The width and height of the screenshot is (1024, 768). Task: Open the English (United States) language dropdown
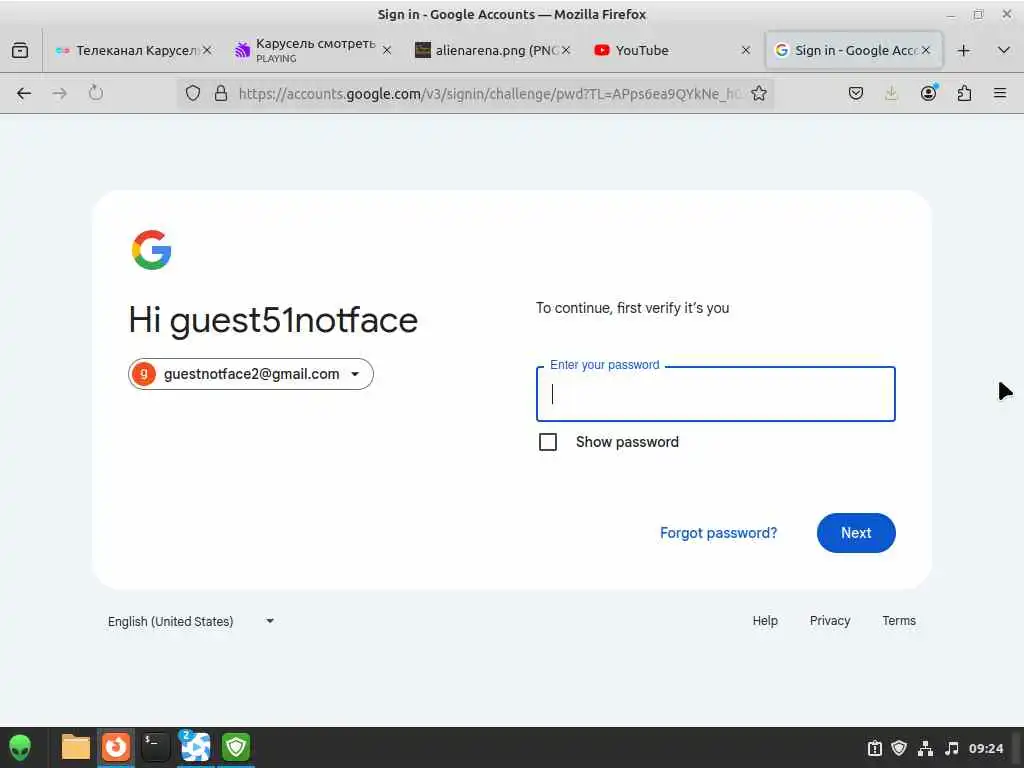click(191, 621)
